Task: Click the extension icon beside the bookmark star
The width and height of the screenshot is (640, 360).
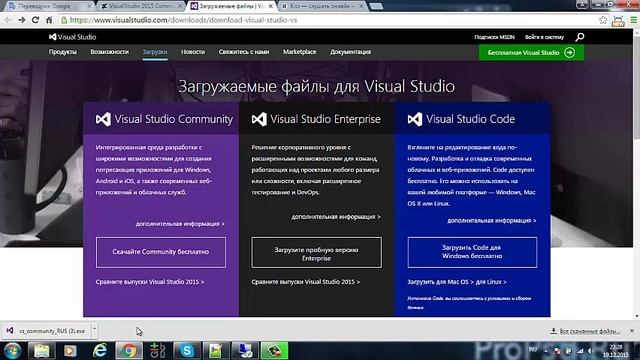Action: click(x=618, y=21)
